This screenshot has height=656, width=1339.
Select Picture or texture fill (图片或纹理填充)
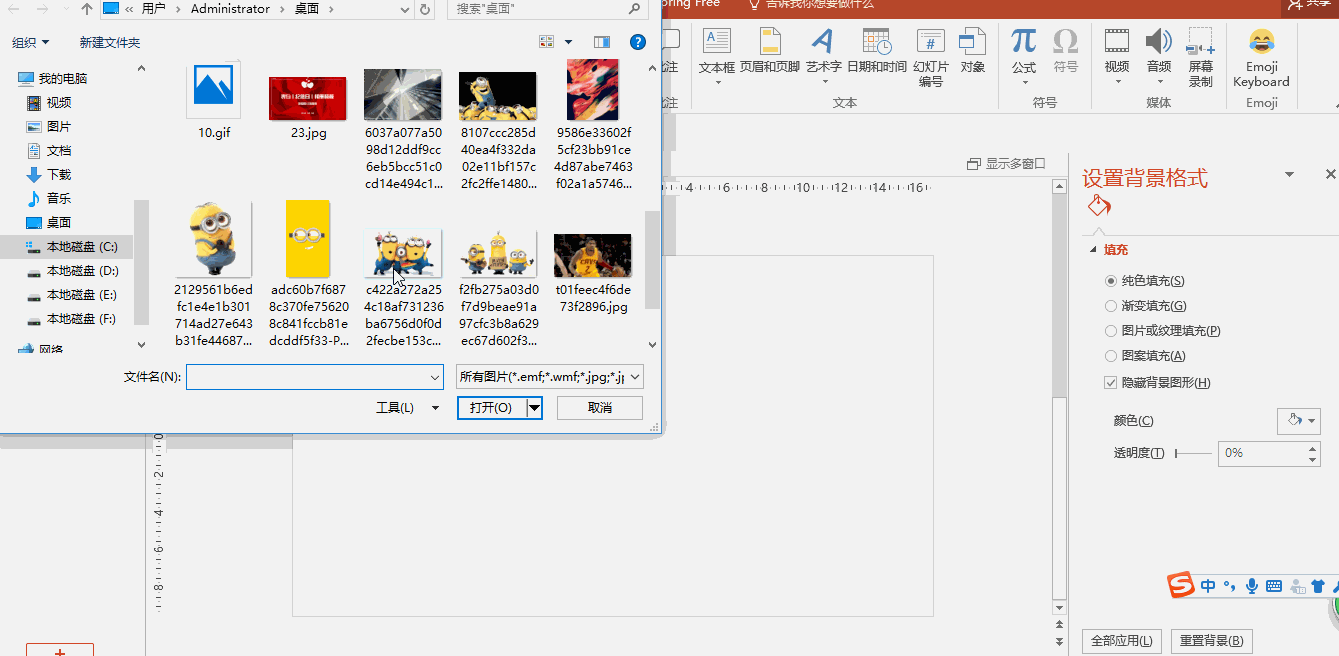[1162, 331]
